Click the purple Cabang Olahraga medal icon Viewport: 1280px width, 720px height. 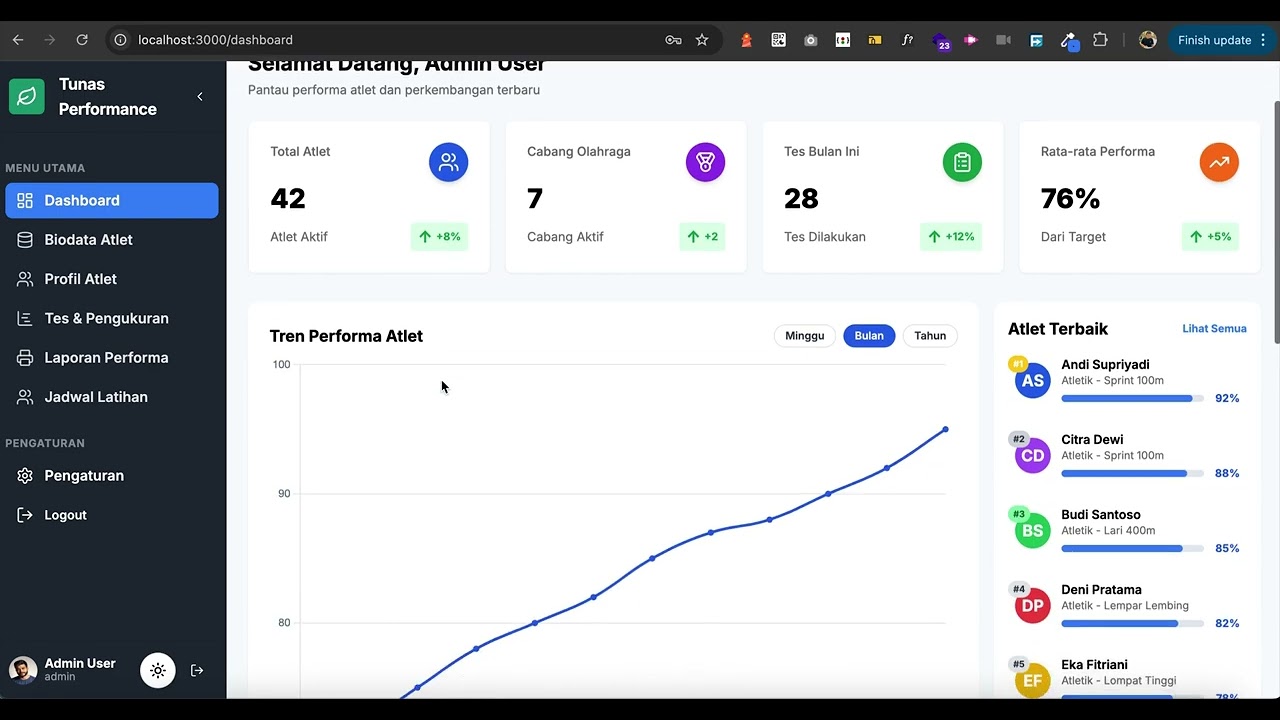706,162
